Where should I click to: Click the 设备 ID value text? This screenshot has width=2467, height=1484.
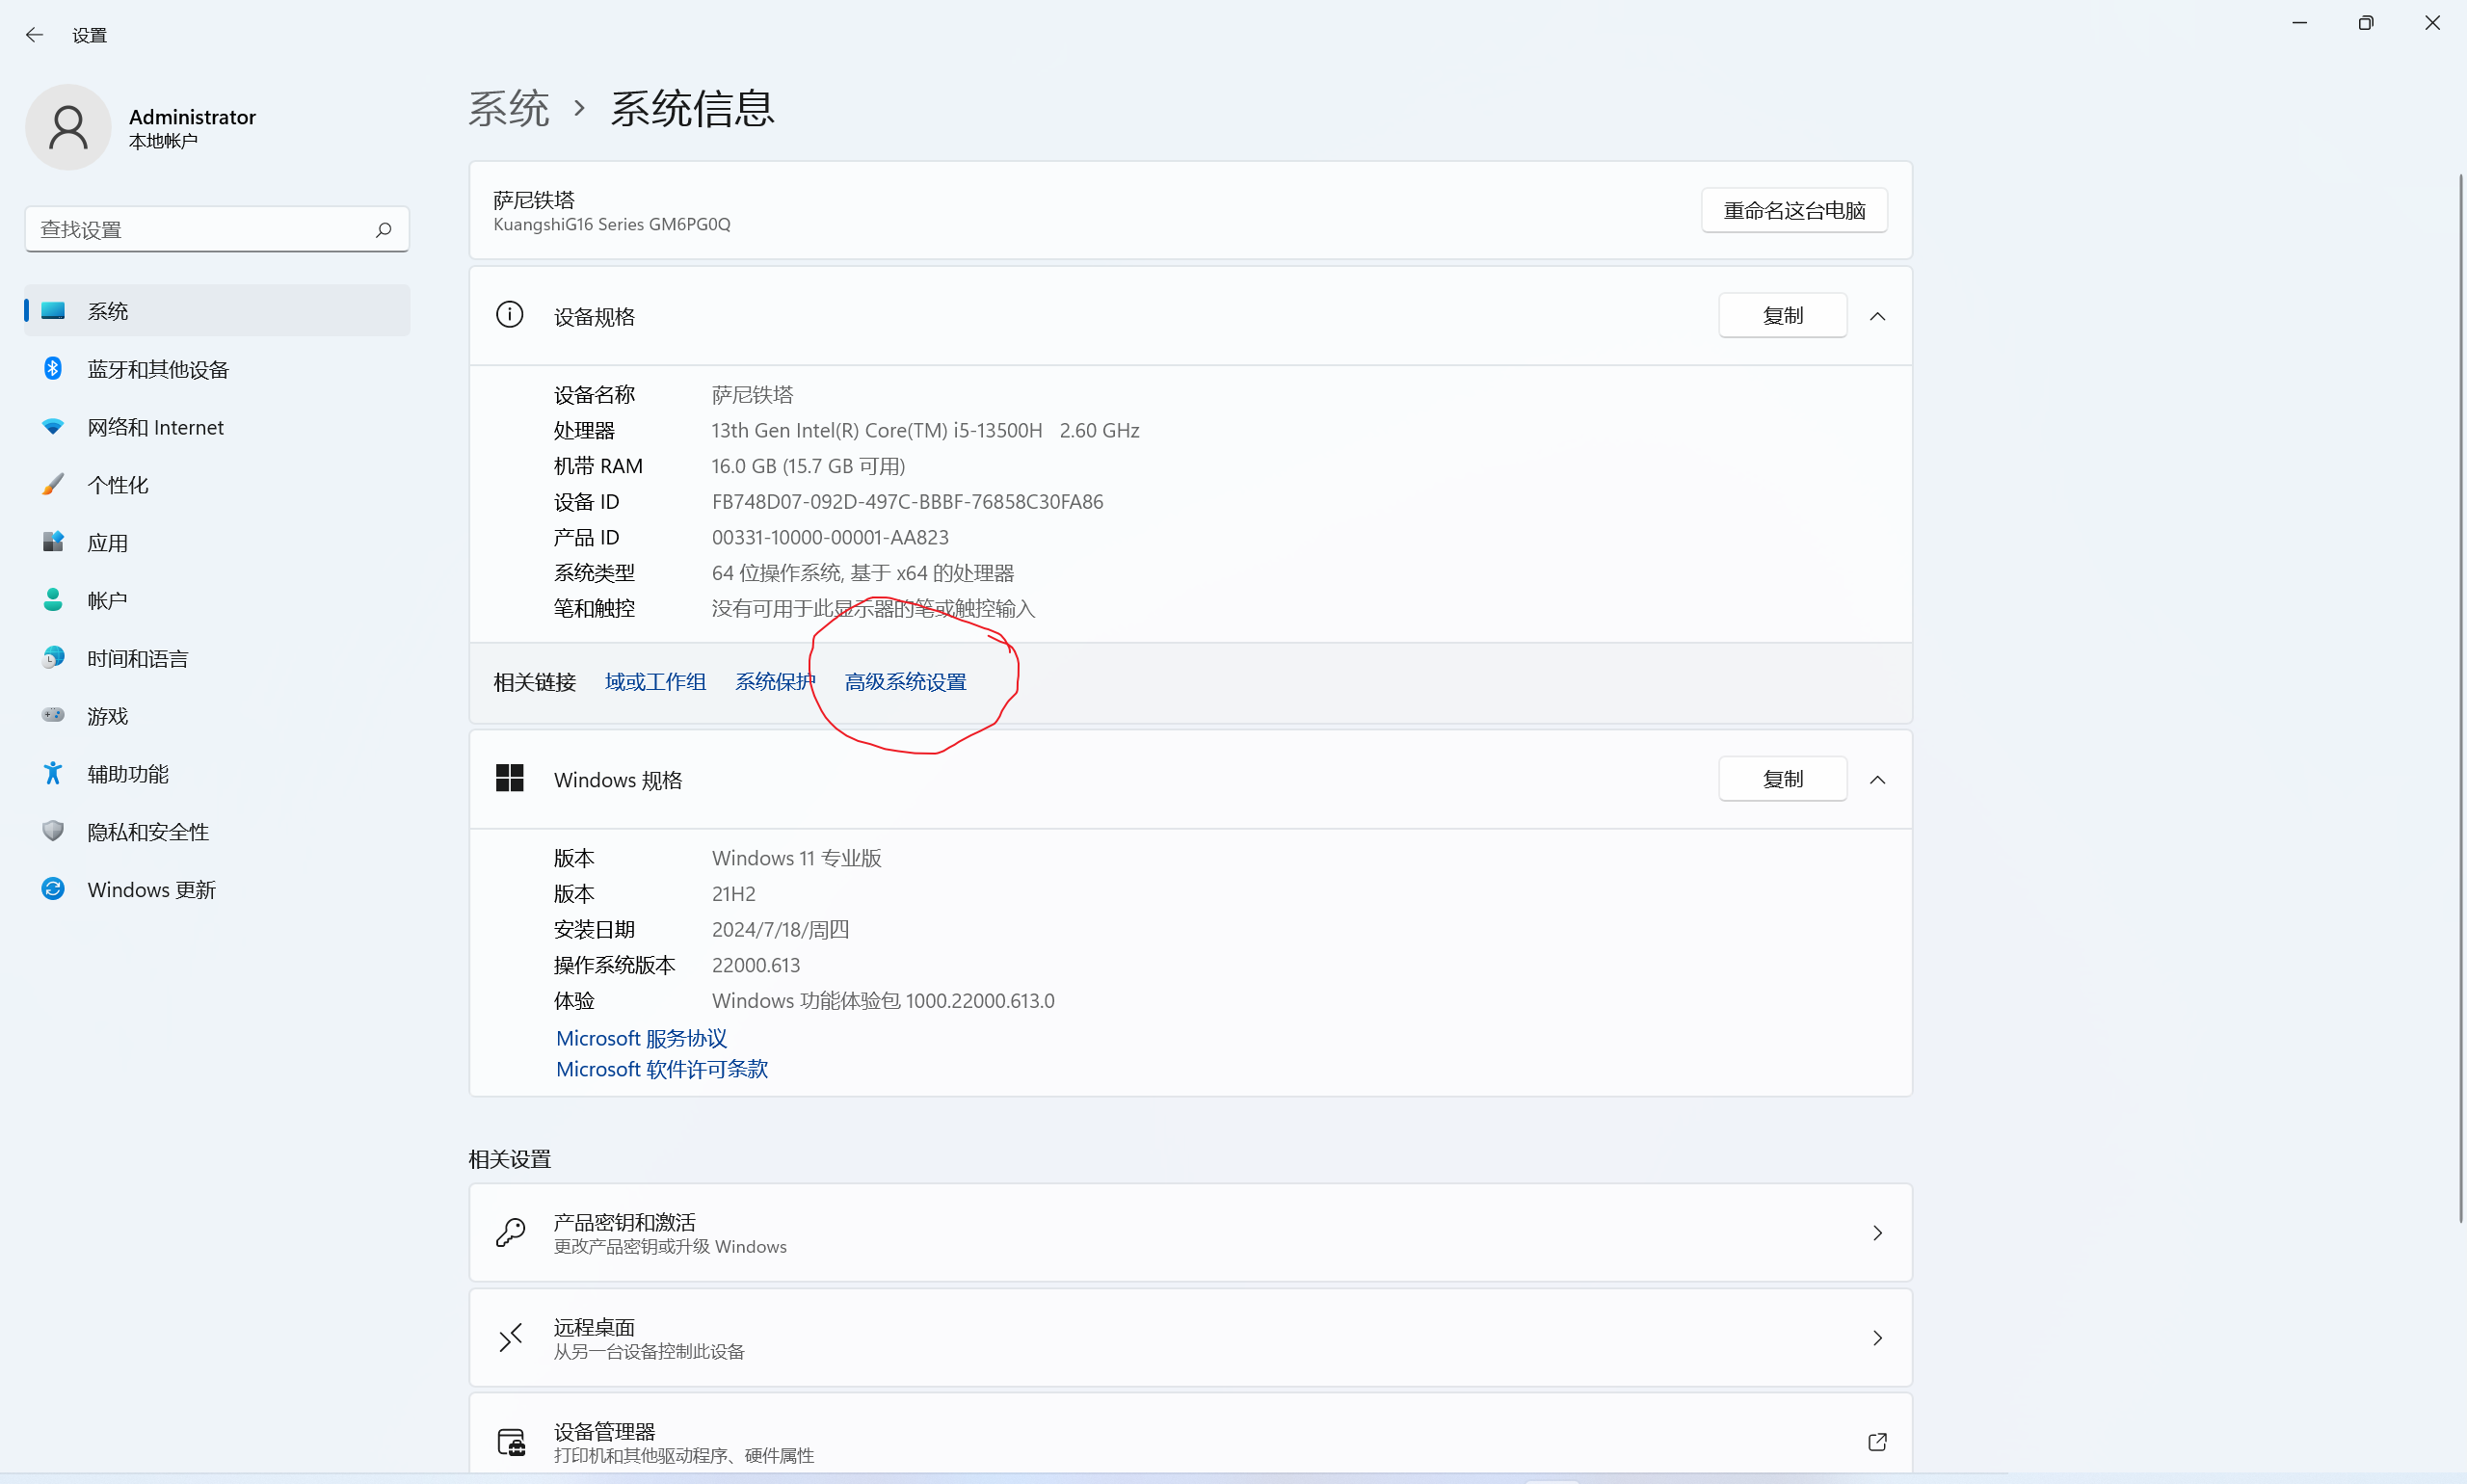coord(907,502)
